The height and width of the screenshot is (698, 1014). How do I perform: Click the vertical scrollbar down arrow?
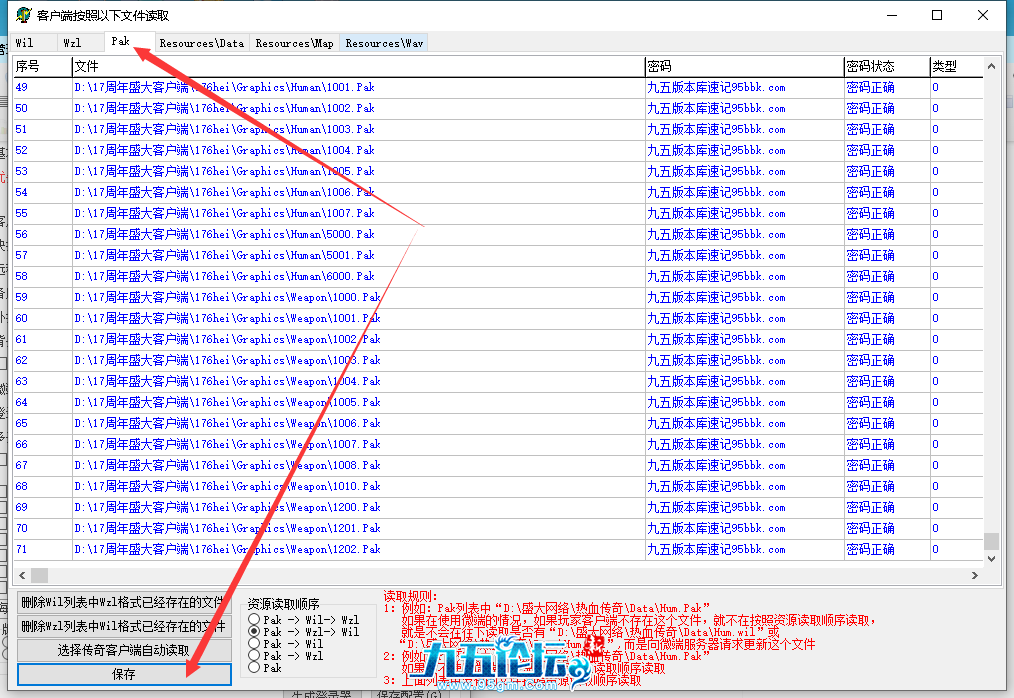pyautogui.click(x=991, y=557)
